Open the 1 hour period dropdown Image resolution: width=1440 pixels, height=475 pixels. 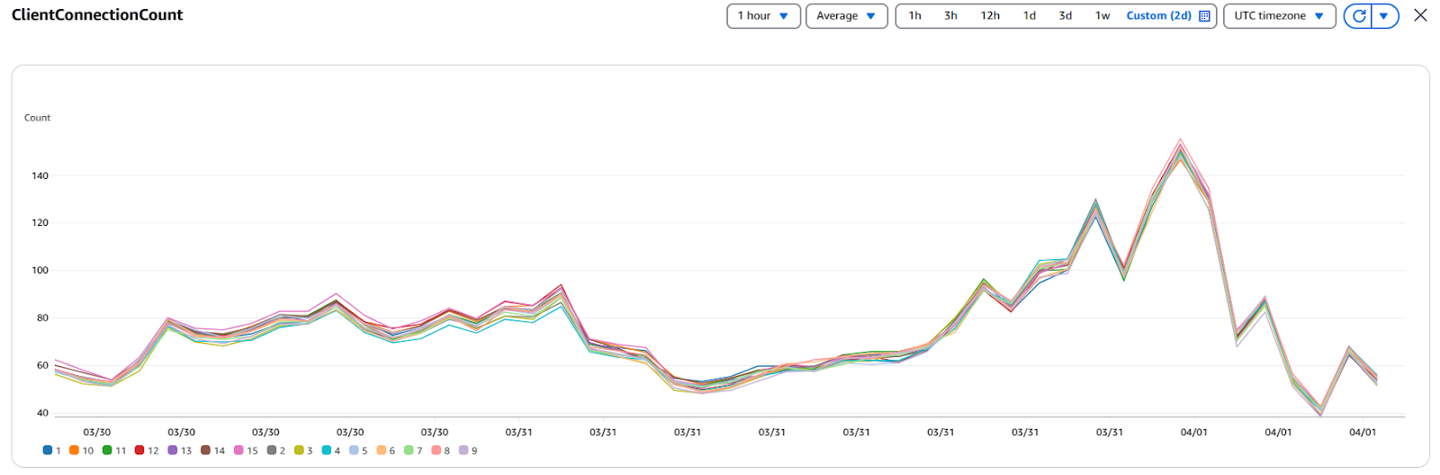[764, 16]
